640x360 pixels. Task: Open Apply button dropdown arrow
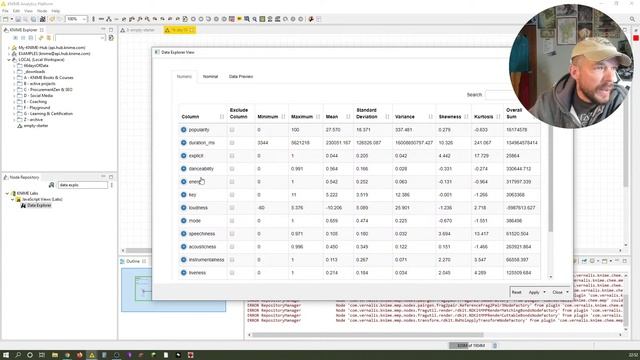coord(544,292)
